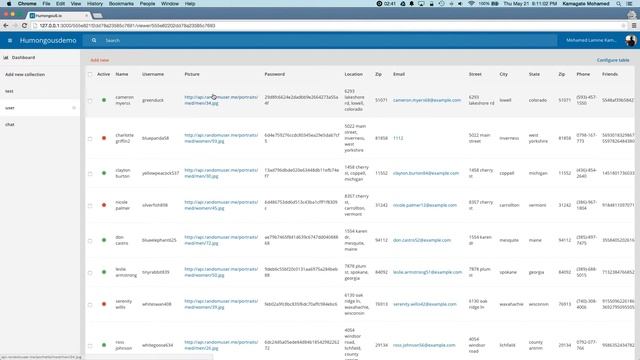The height and width of the screenshot is (360, 640).
Task: Open the History menu
Action: pos(95,3)
